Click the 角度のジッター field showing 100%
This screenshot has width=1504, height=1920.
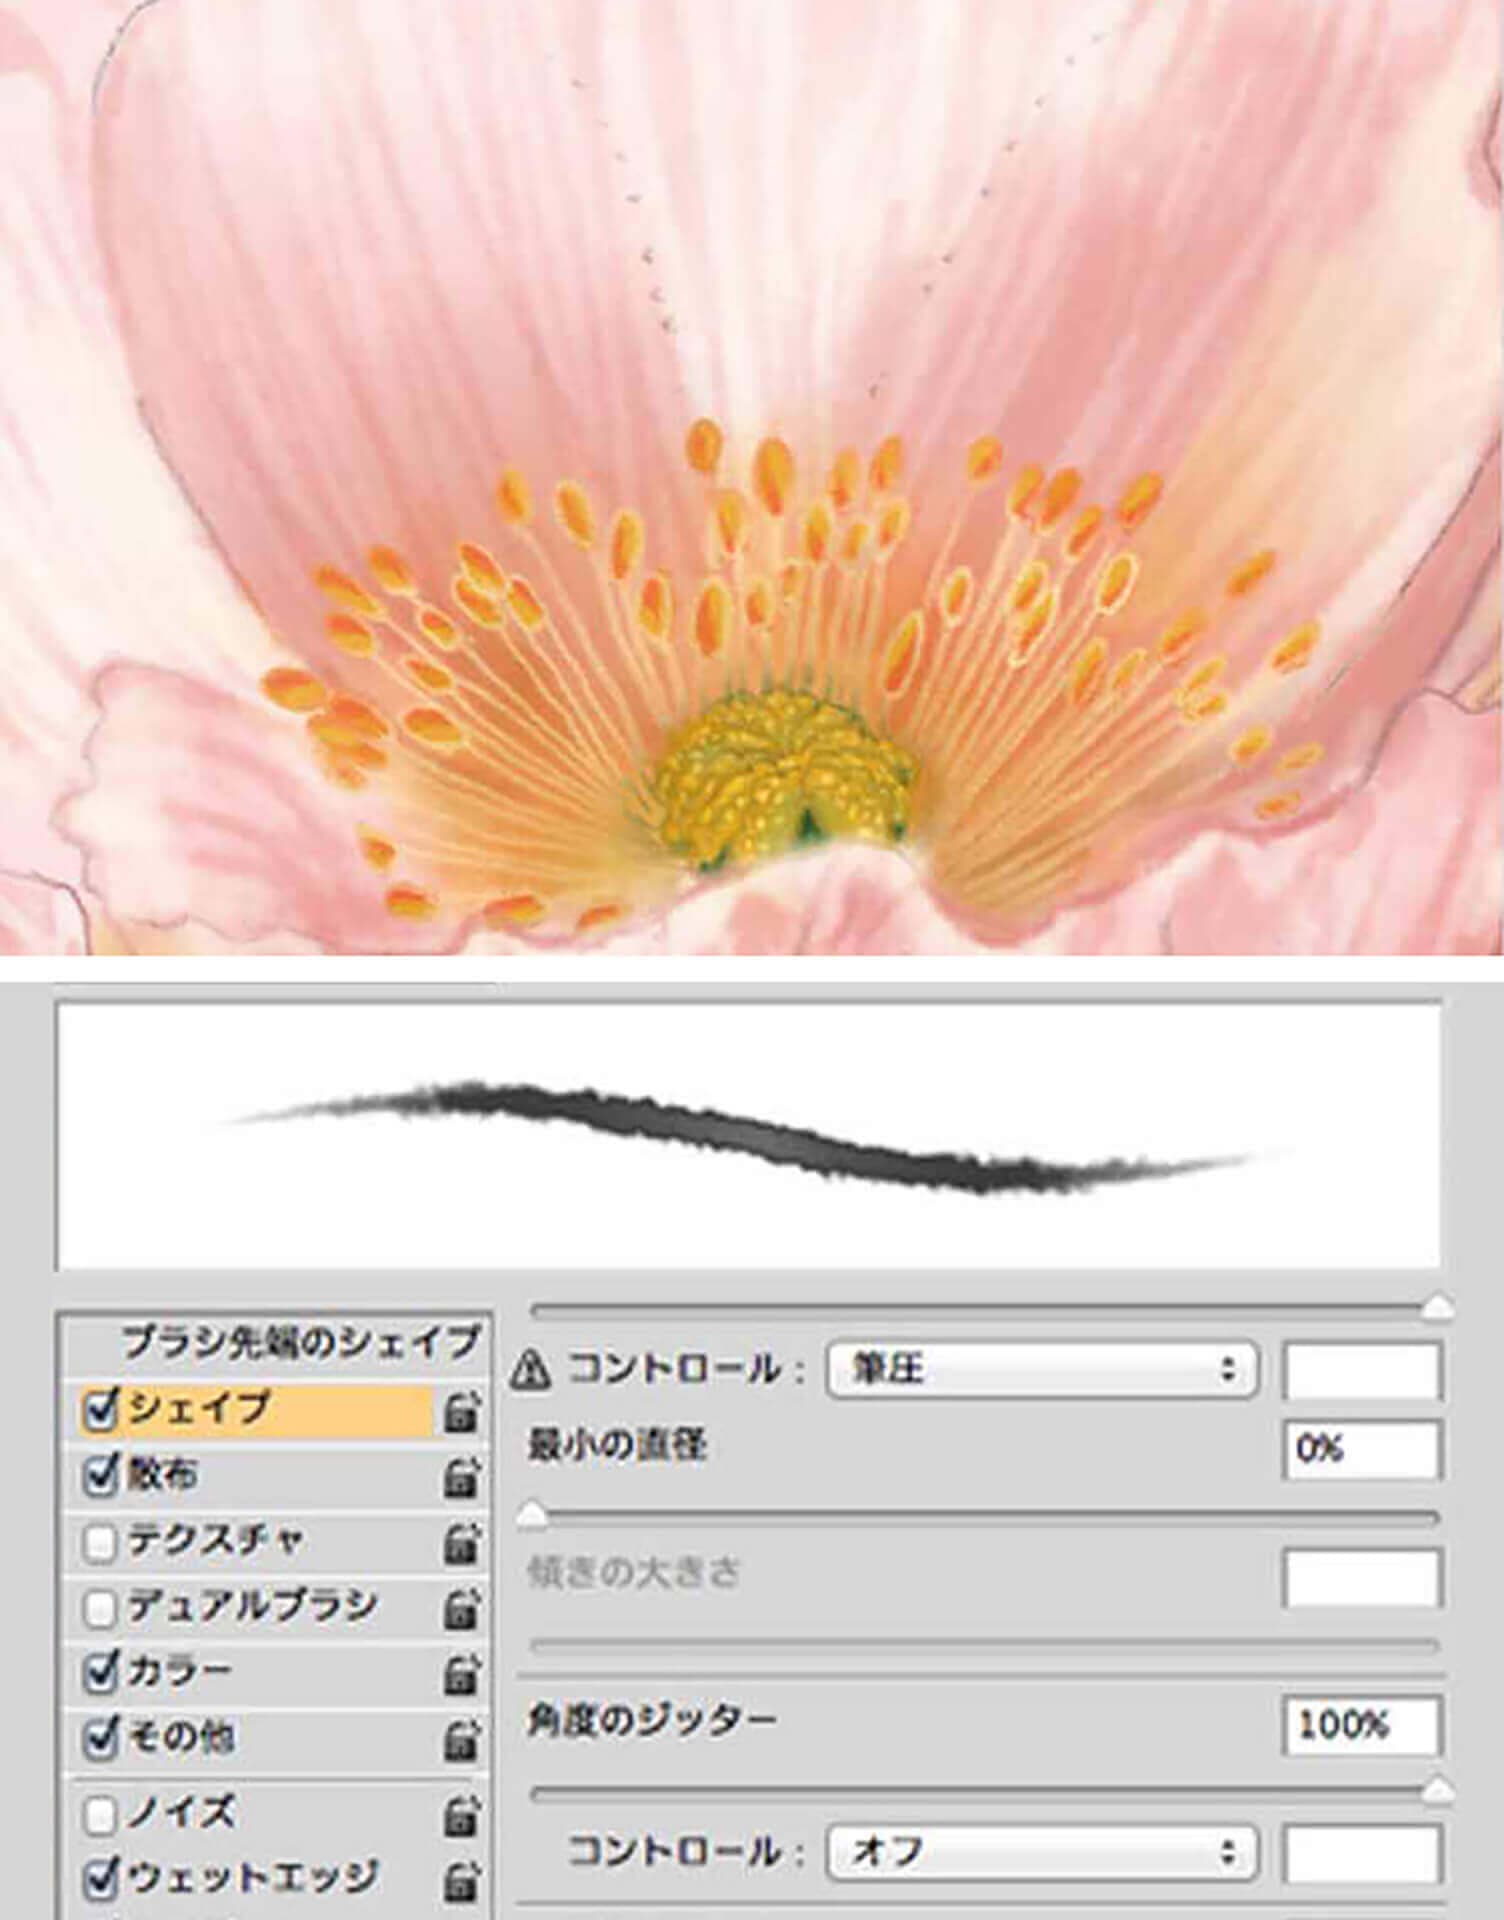point(1361,1724)
